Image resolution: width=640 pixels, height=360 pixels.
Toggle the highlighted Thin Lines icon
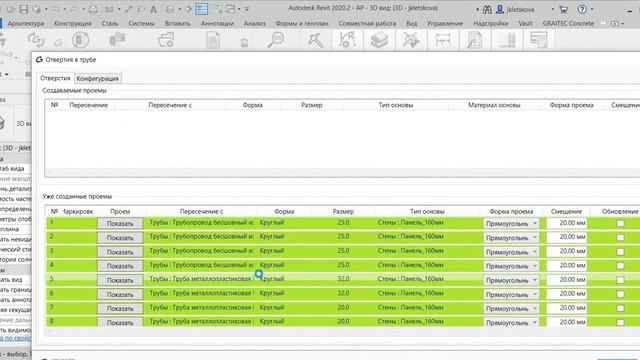coord(202,9)
